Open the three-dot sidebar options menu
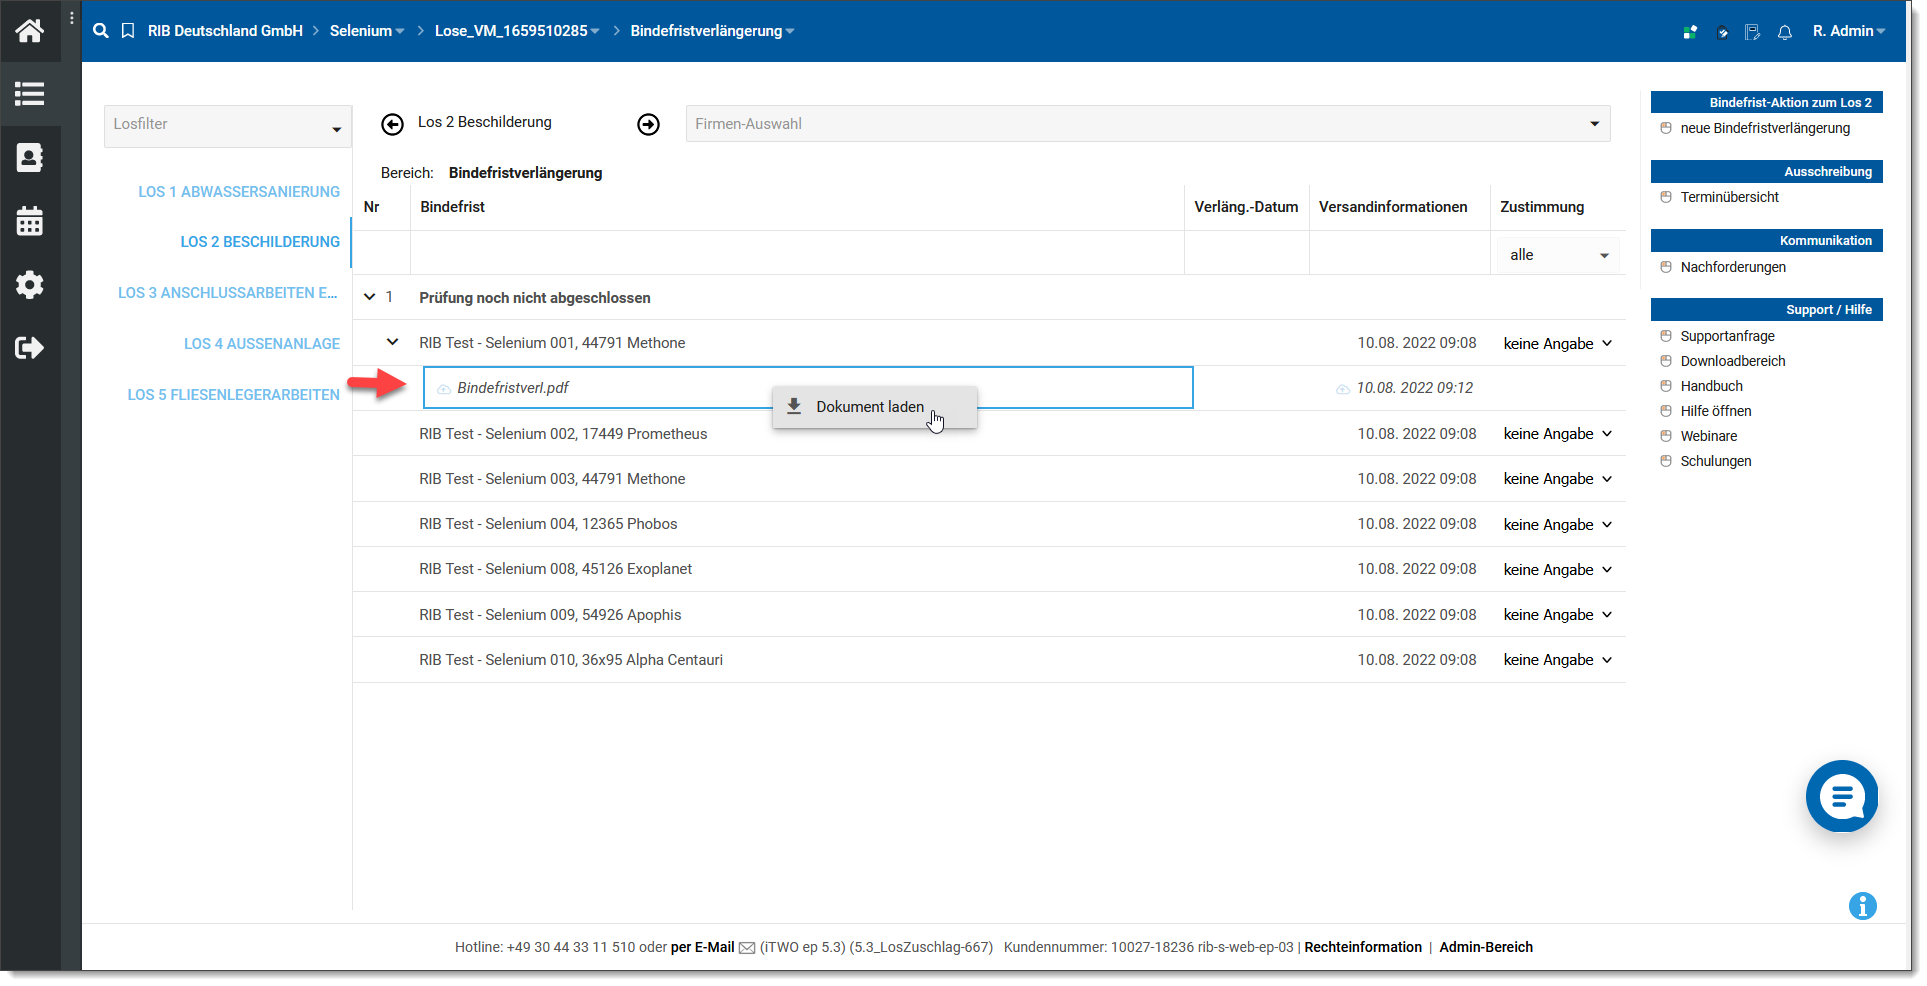 pyautogui.click(x=72, y=18)
